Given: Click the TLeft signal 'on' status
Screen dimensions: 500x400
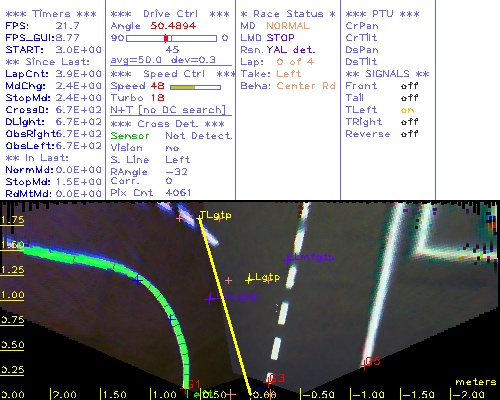Looking at the screenshot, I should pyautogui.click(x=408, y=110).
